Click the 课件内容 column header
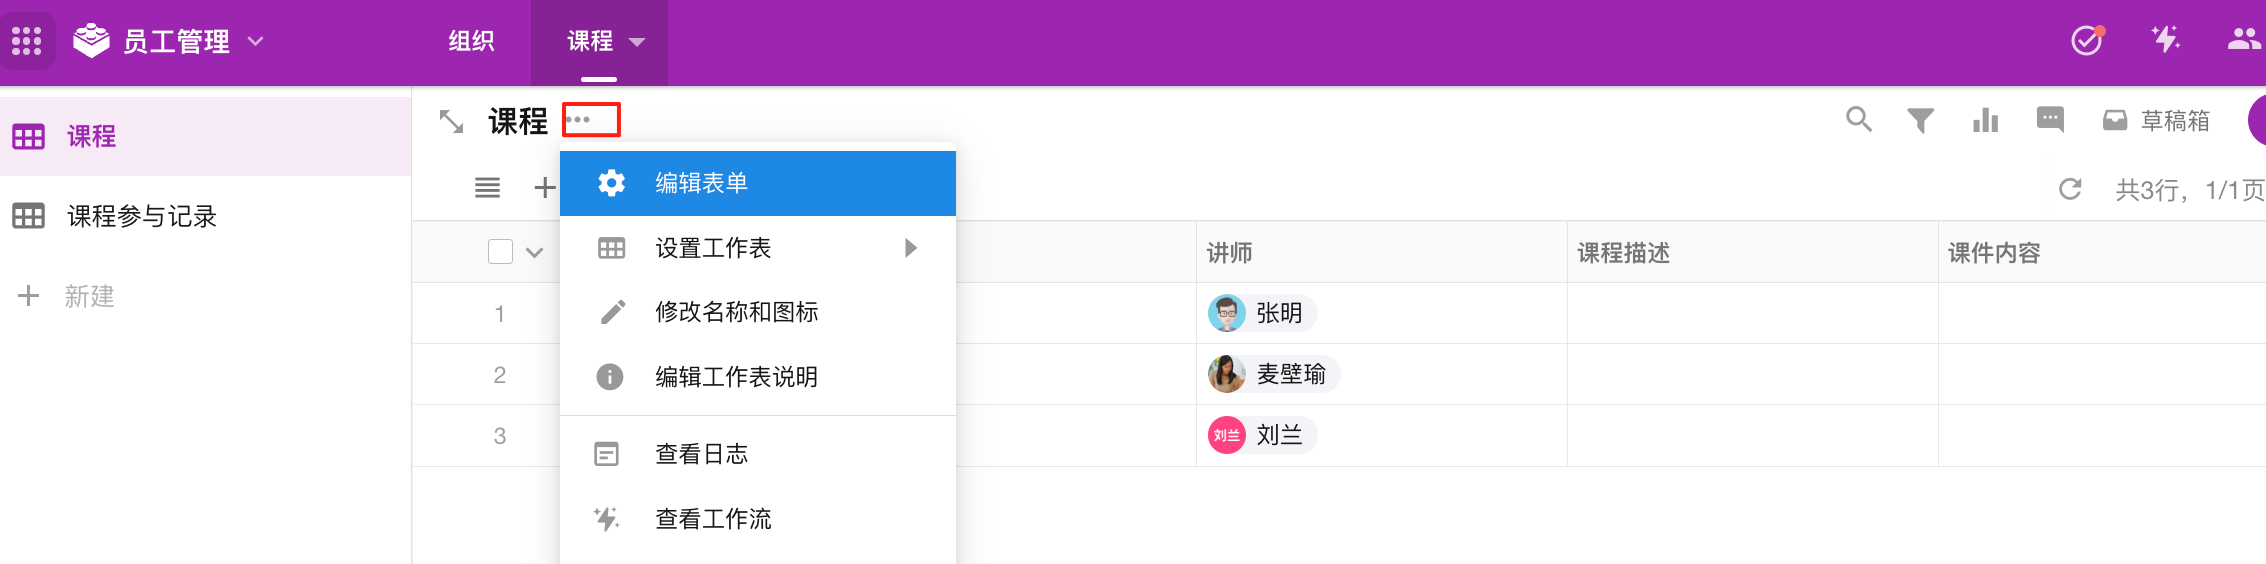The height and width of the screenshot is (564, 2266). (x=2102, y=253)
